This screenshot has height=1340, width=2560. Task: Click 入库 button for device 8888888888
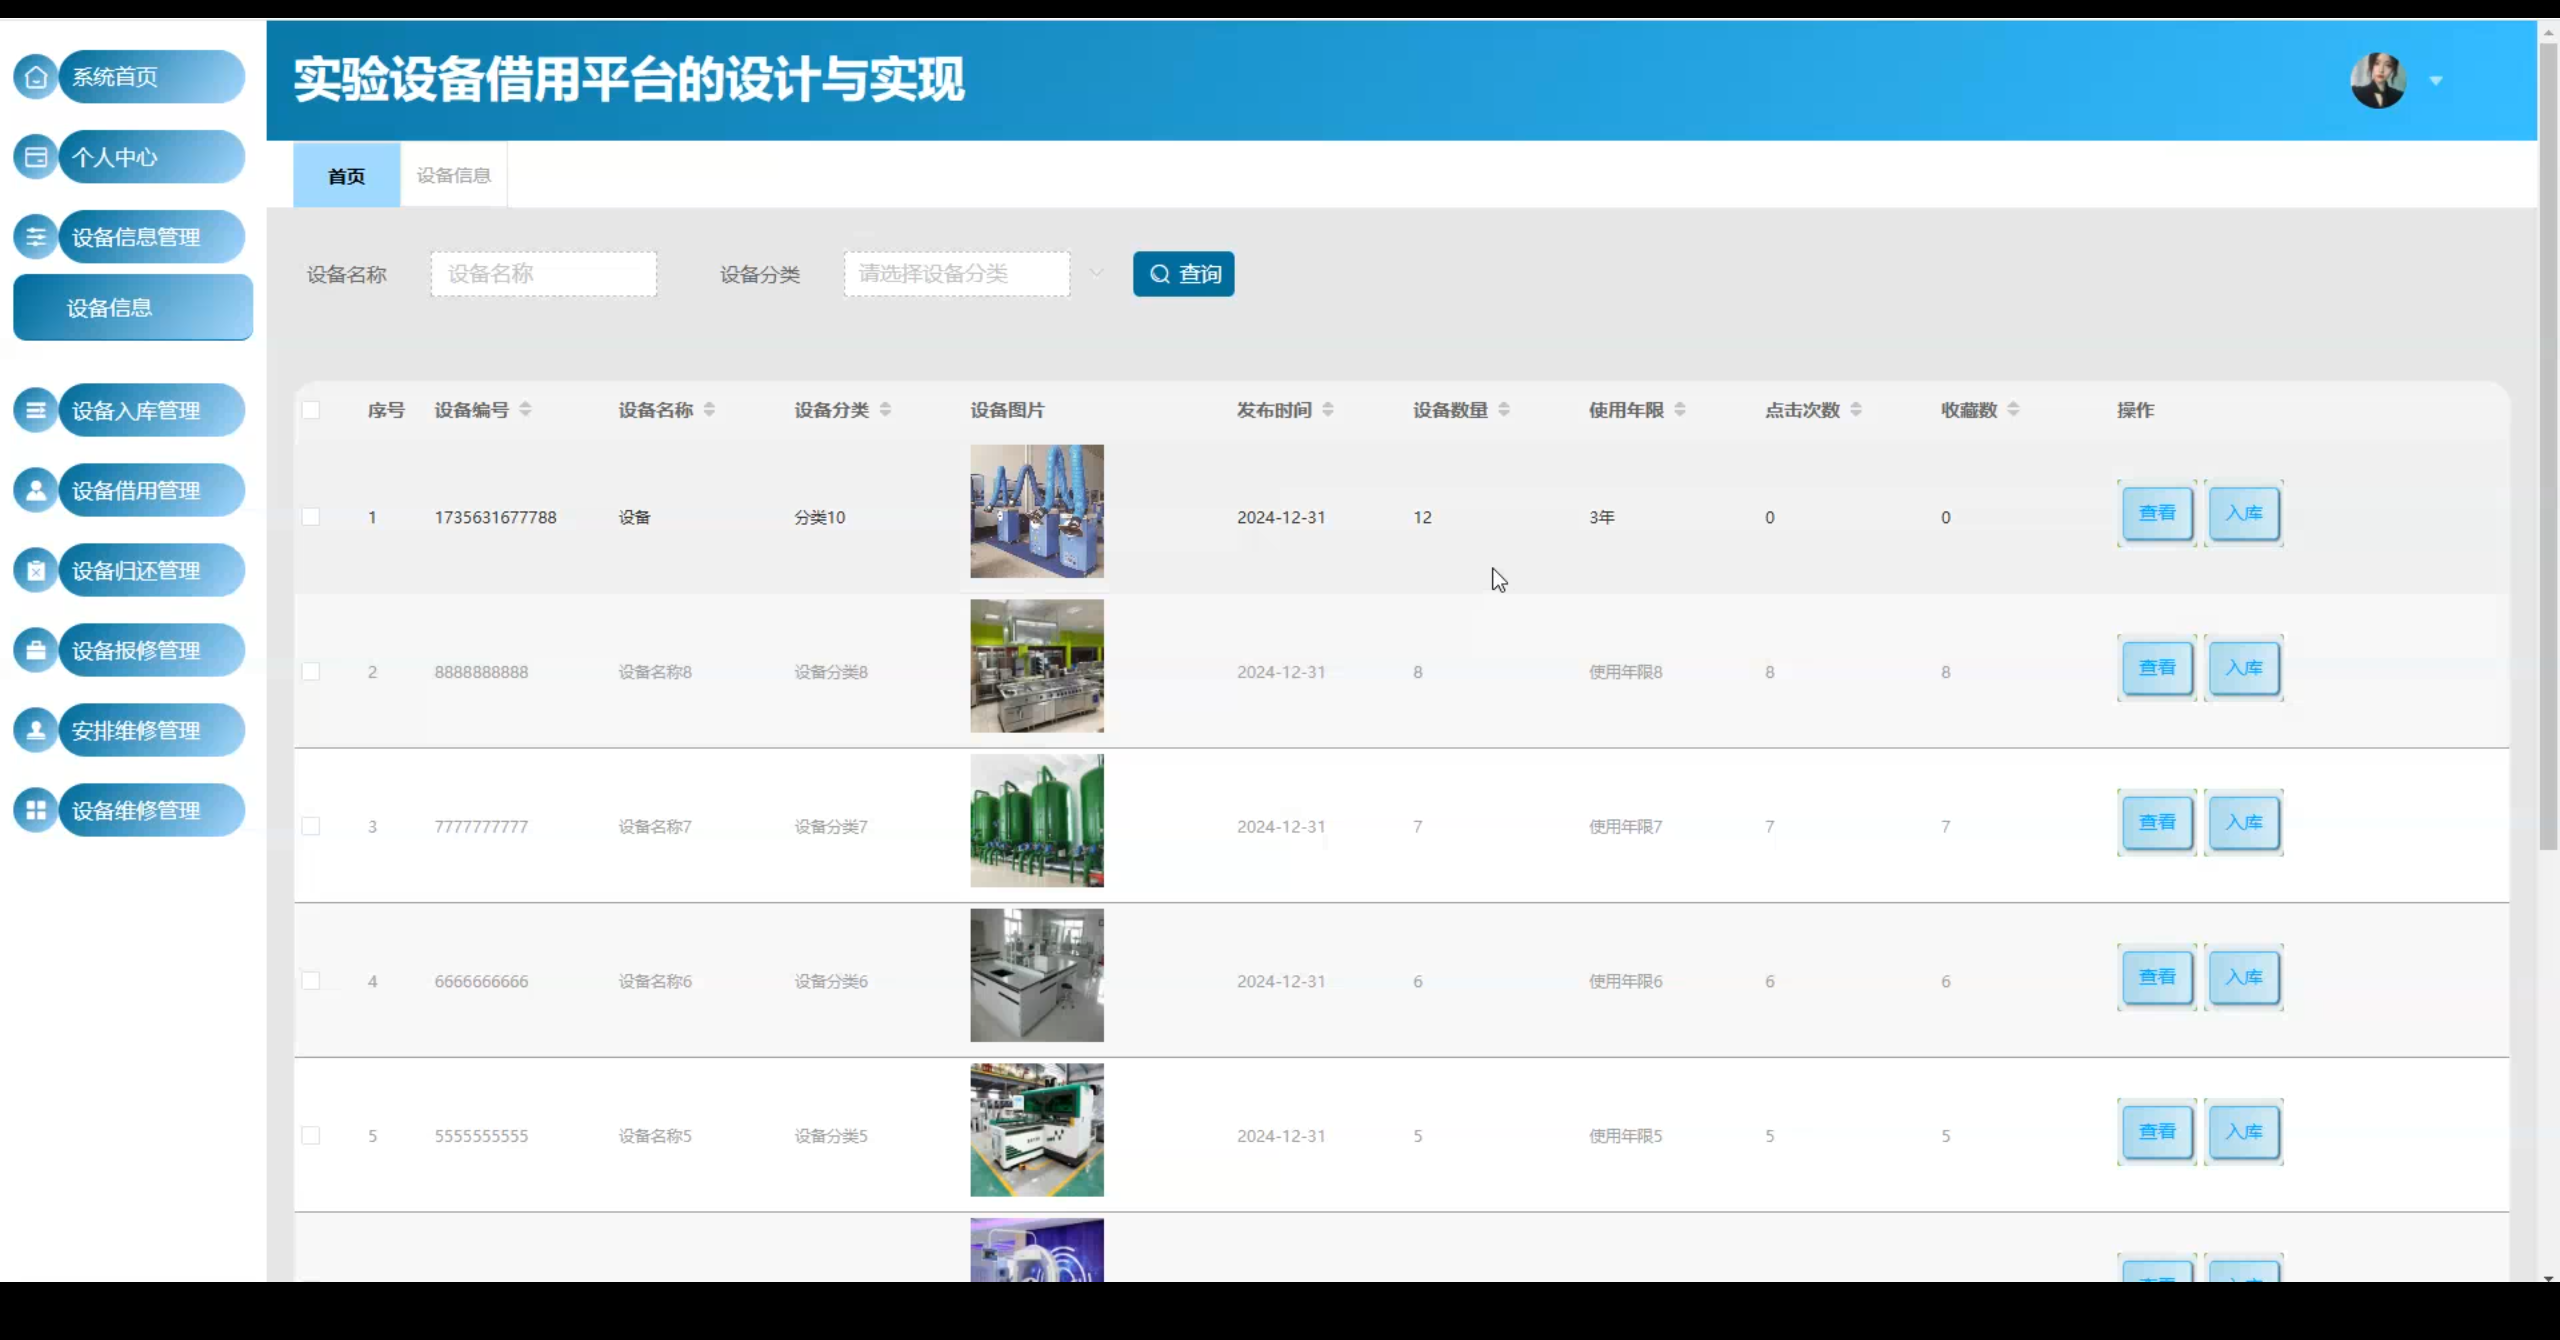point(2244,668)
